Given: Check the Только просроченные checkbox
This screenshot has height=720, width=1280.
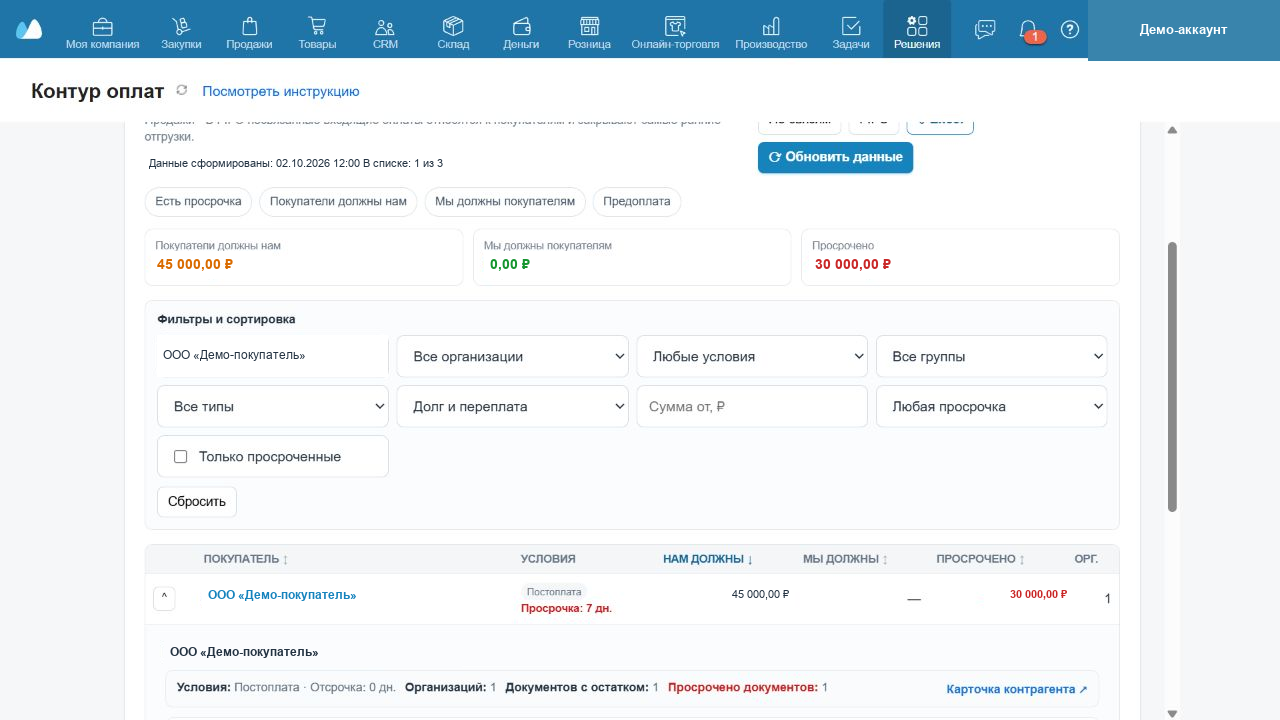Looking at the screenshot, I should coord(181,457).
